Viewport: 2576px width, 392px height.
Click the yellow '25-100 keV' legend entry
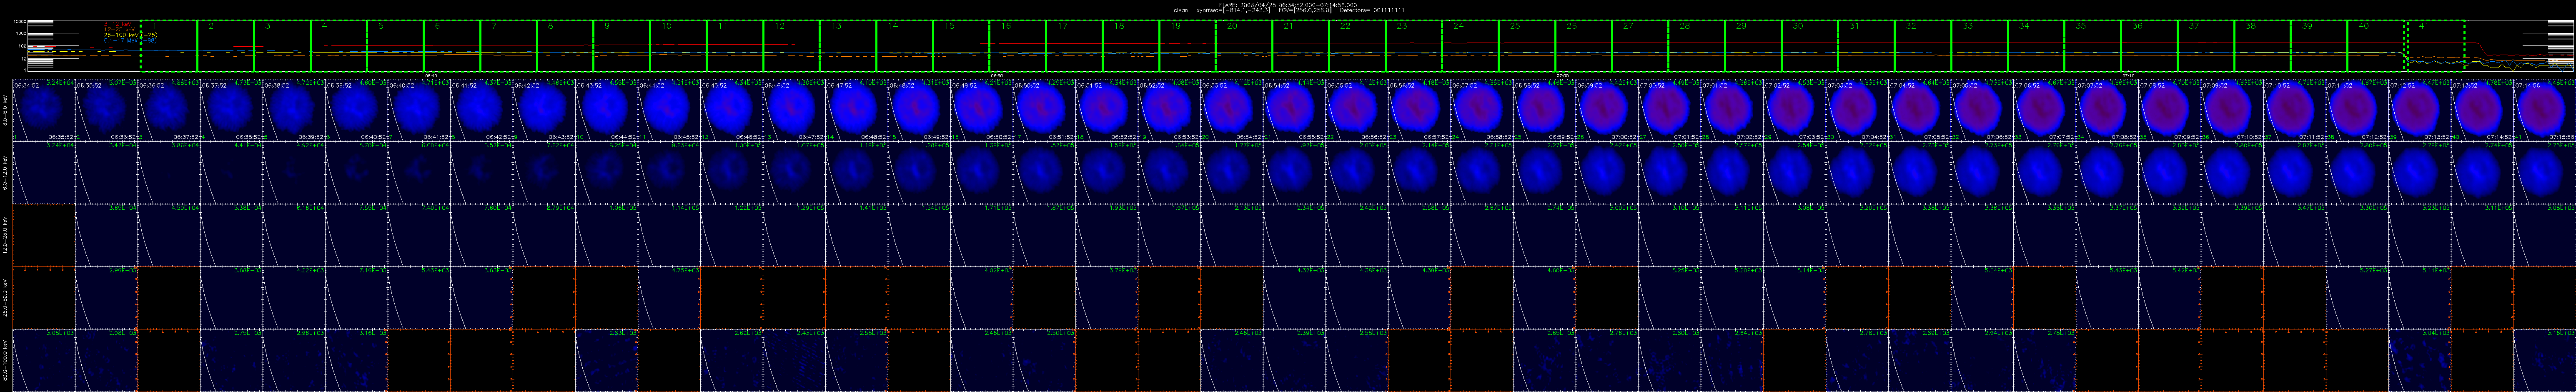coord(130,35)
